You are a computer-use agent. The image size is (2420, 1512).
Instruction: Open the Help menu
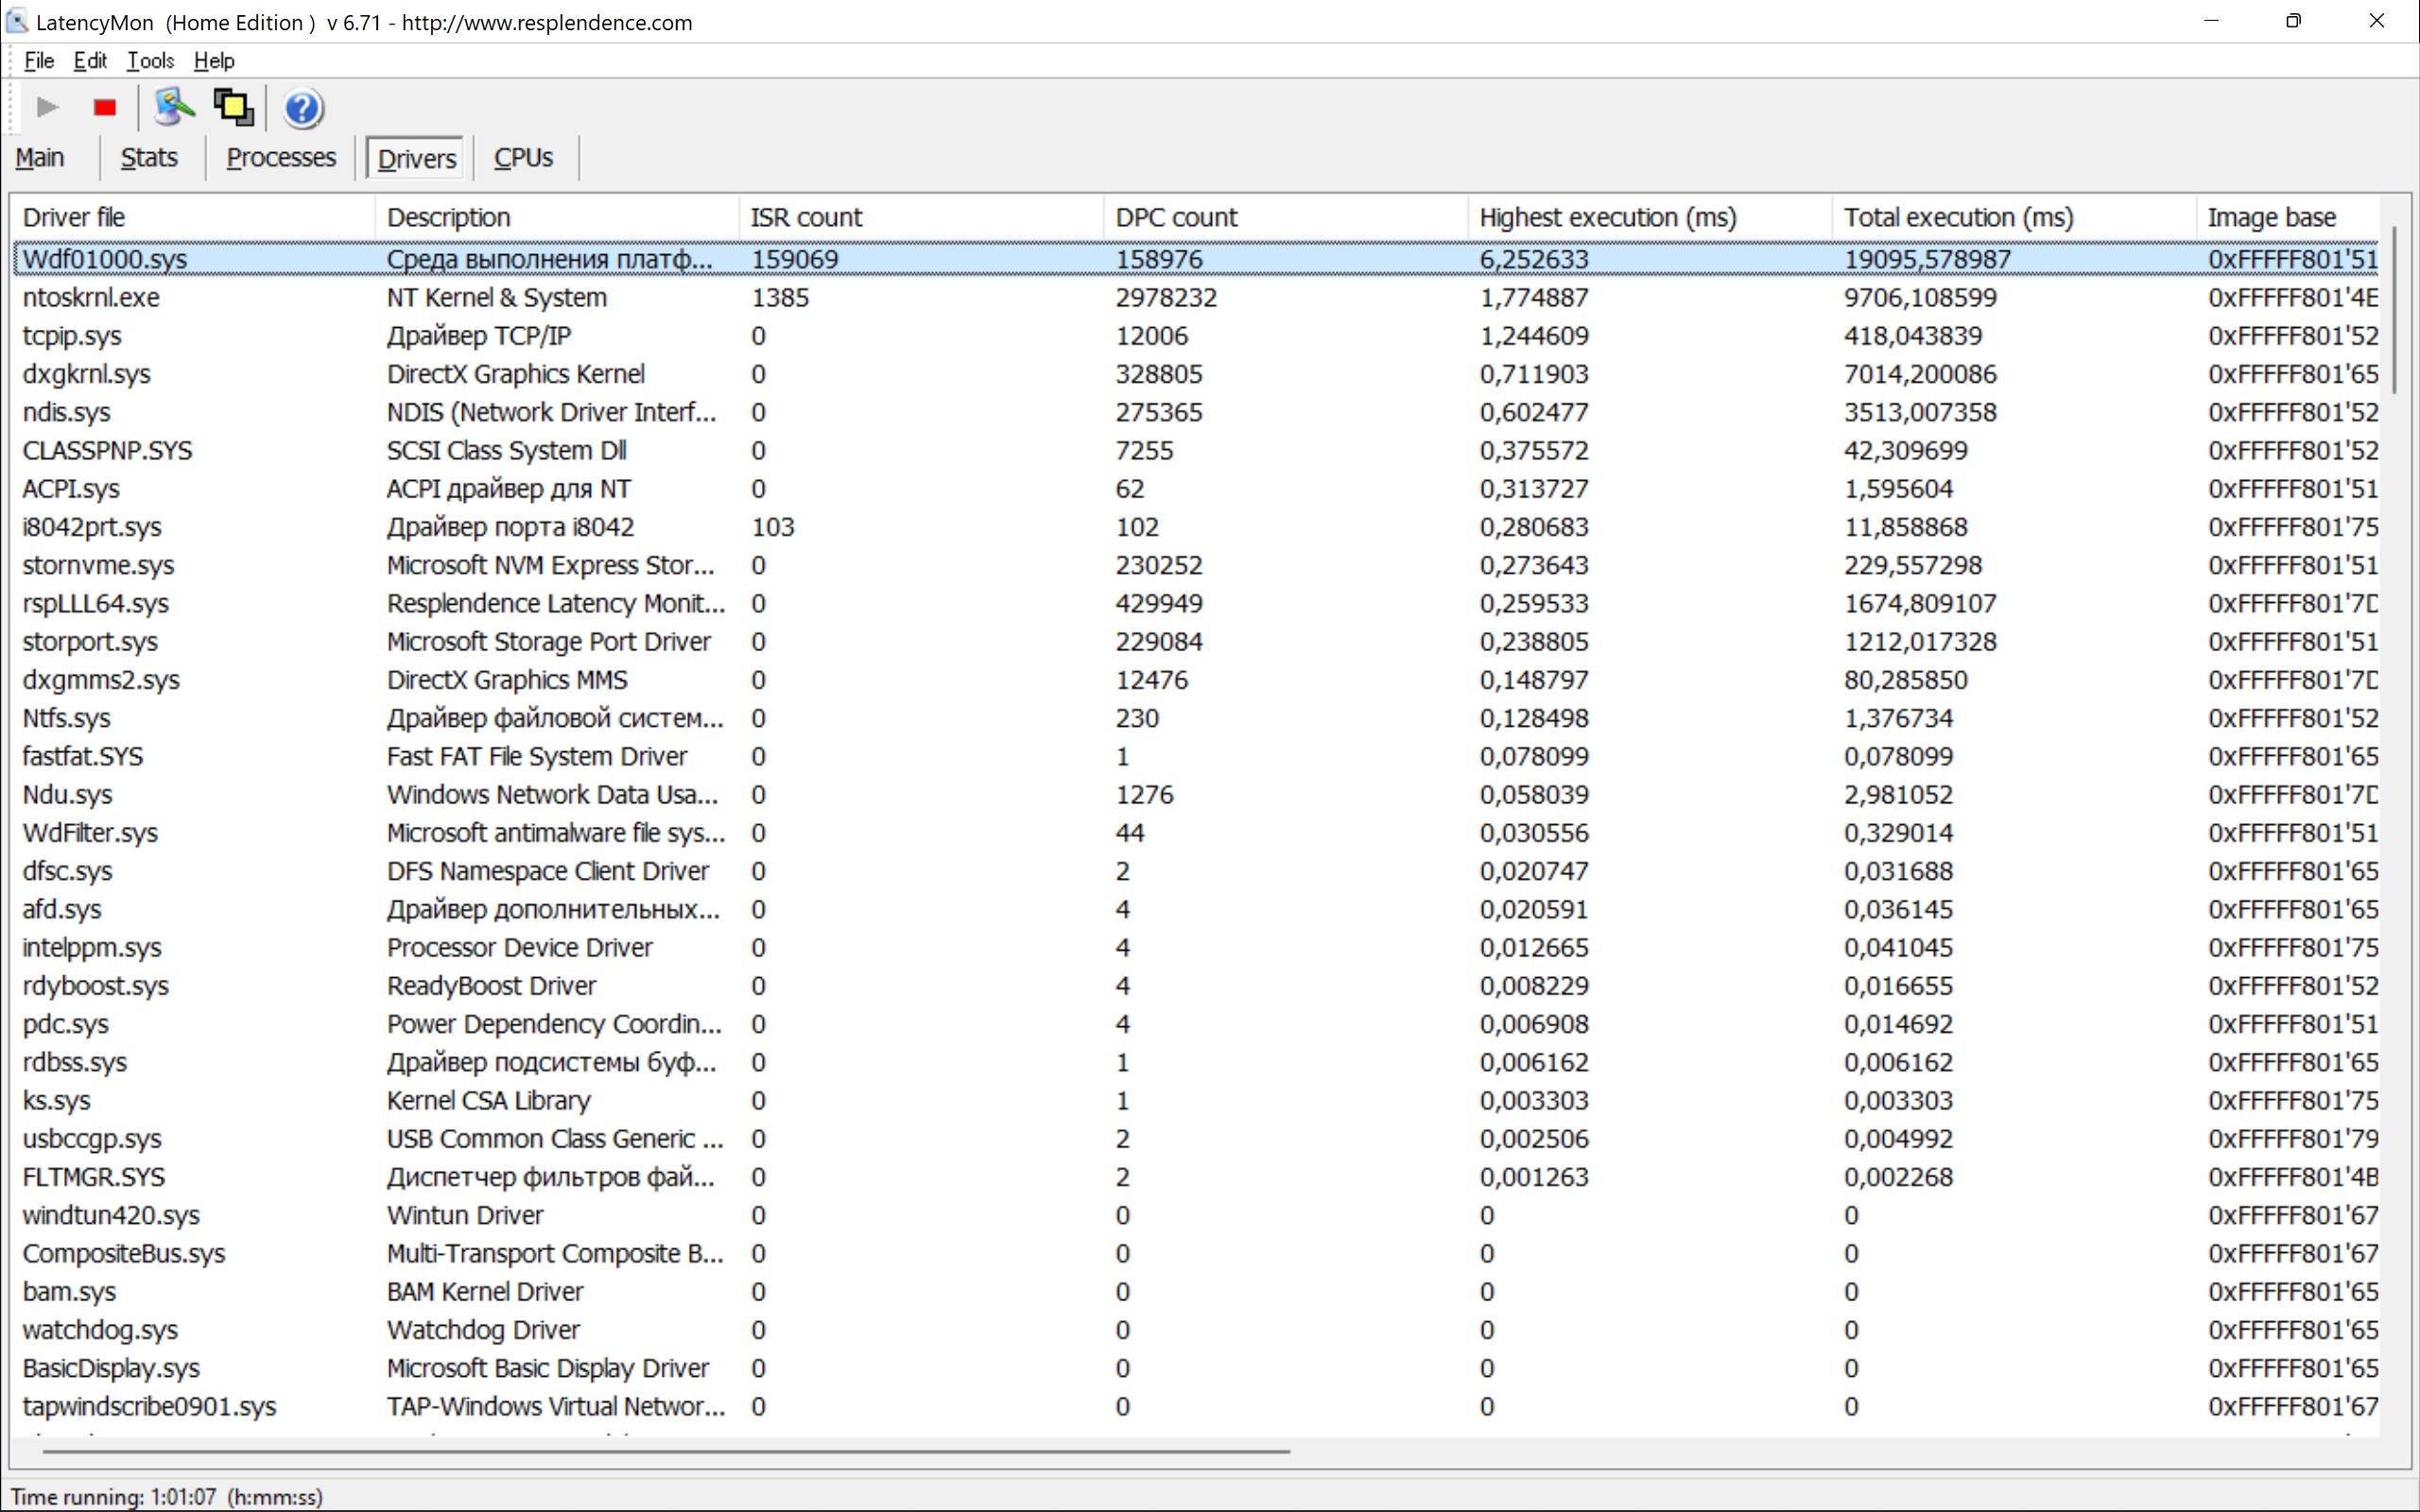(214, 60)
